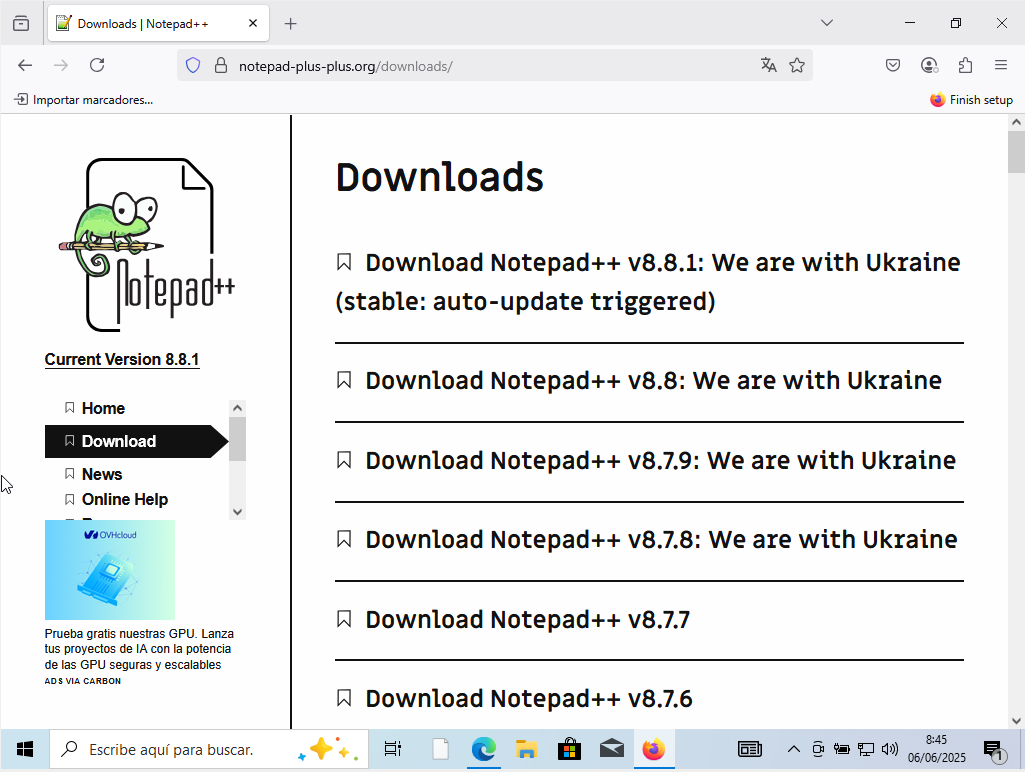Open the Extensions panel
1025x772 pixels.
(966, 65)
